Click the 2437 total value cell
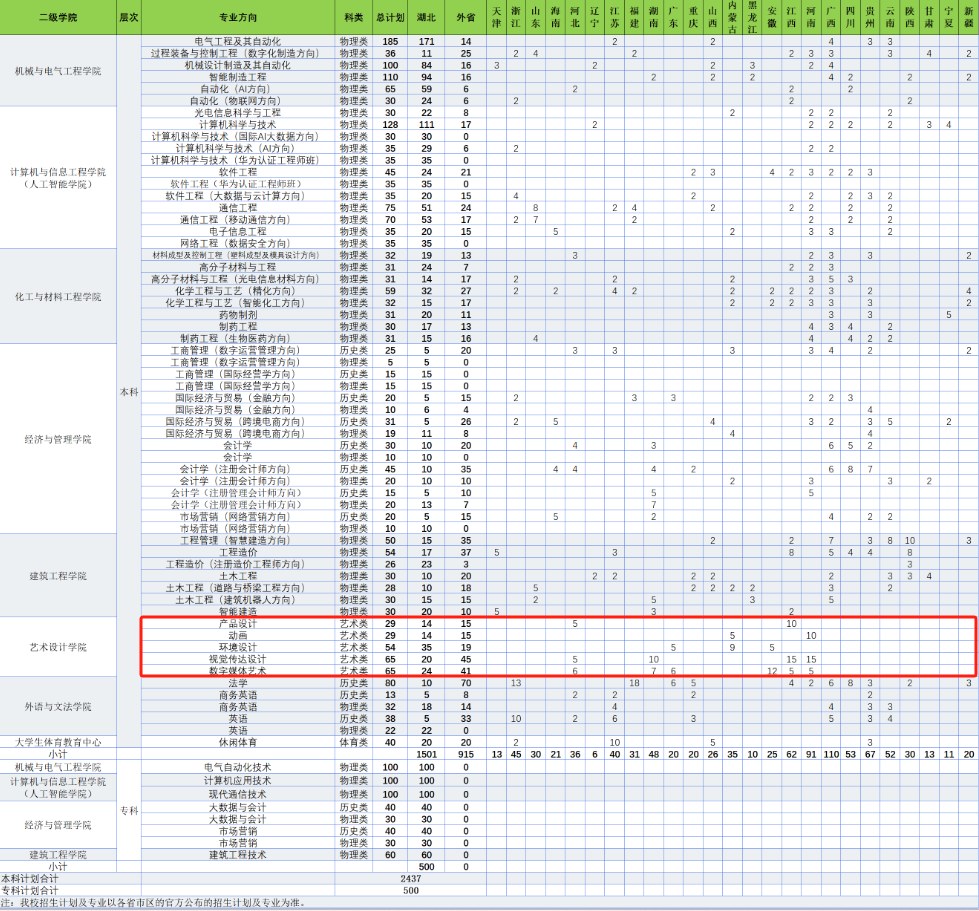Viewport: 979px width, 911px height. click(410, 878)
